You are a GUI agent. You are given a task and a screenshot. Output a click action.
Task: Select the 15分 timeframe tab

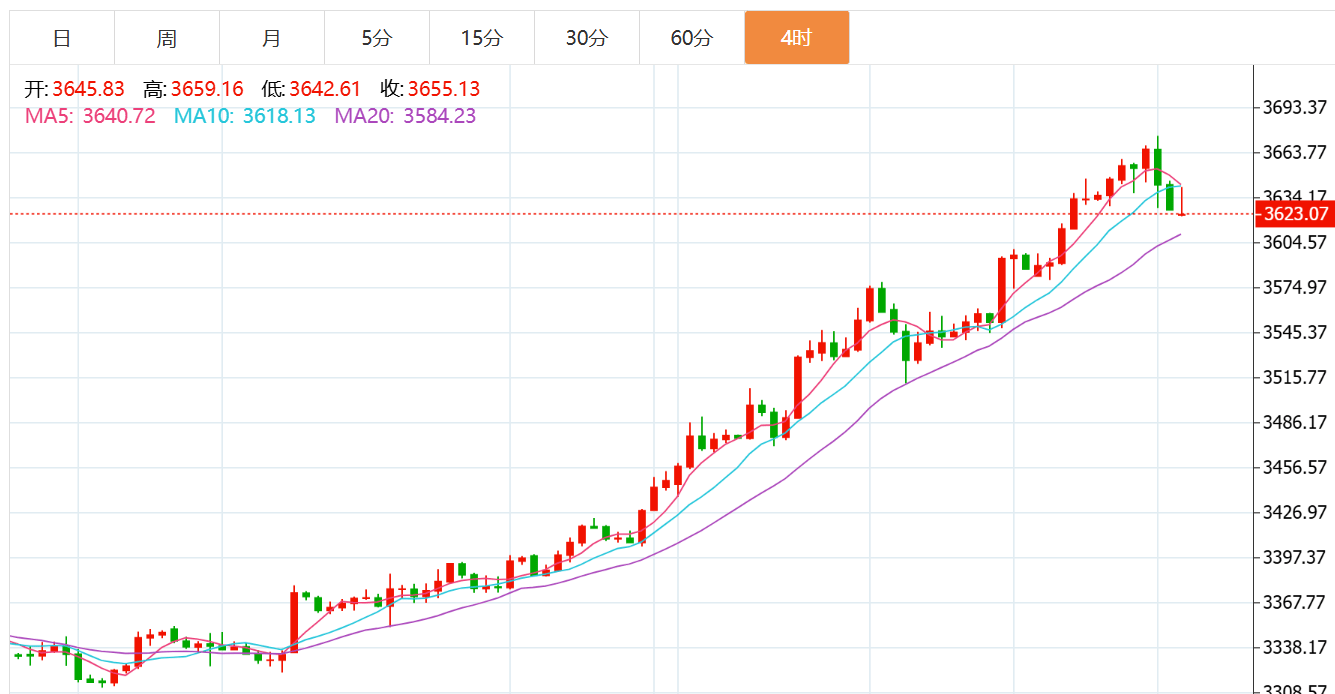pos(482,38)
